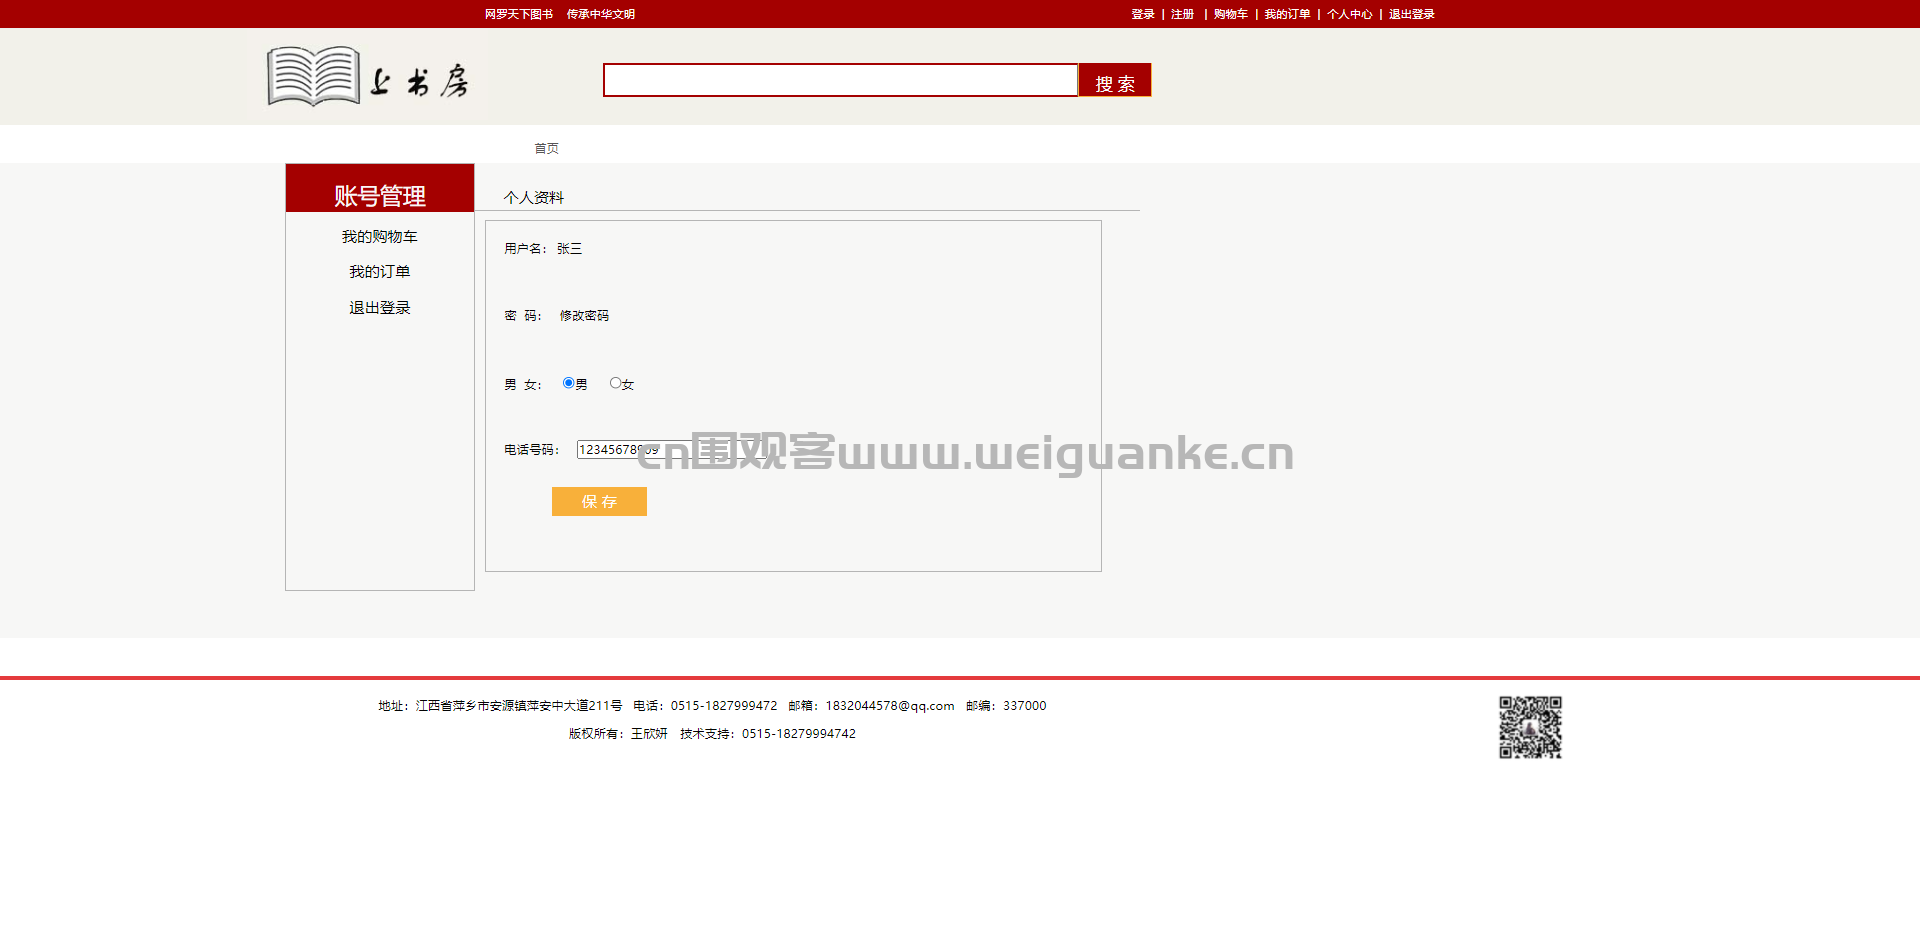1920x938 pixels.
Task: Click the 邮编 337000 text
Action: (x=1006, y=706)
